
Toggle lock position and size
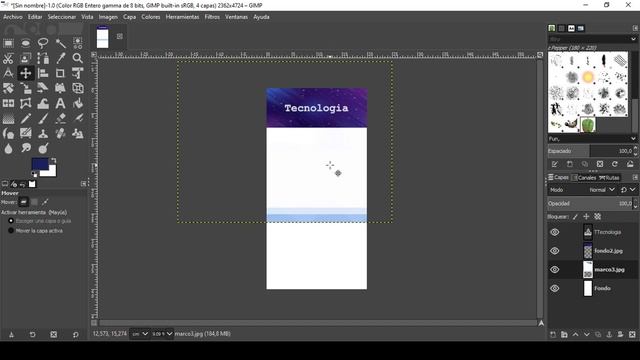(587, 217)
